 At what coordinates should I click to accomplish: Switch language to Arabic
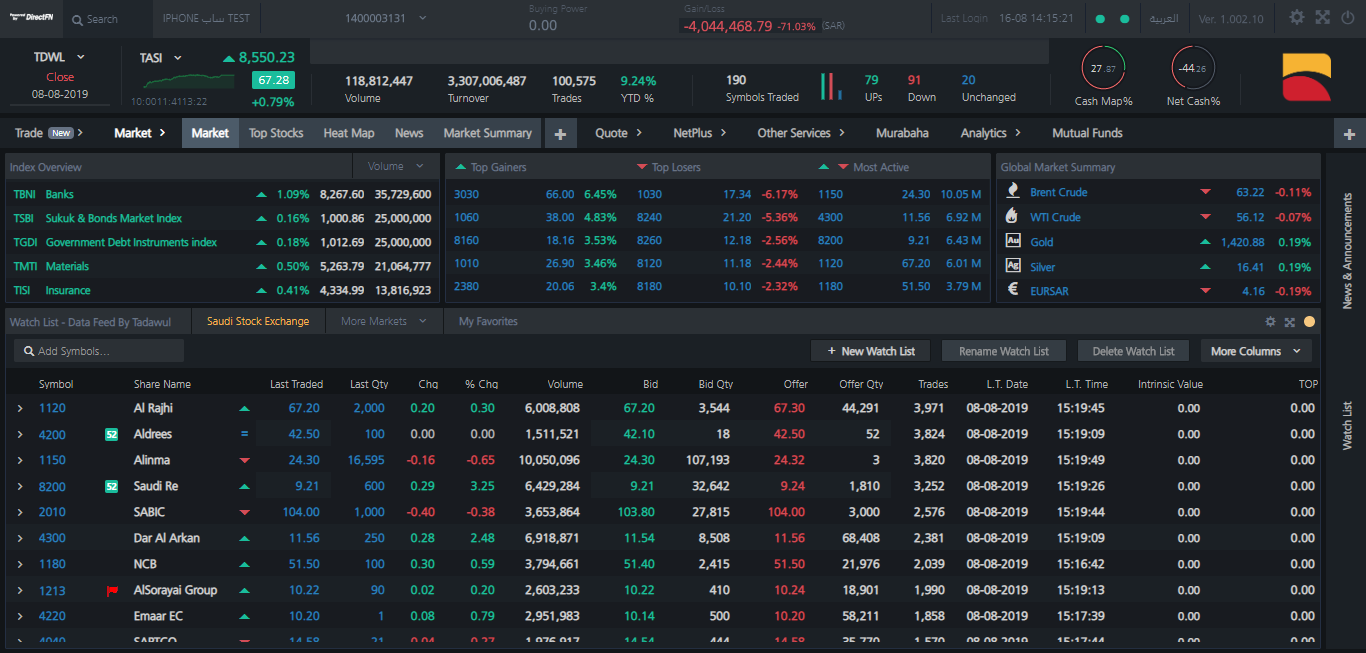tap(1163, 19)
